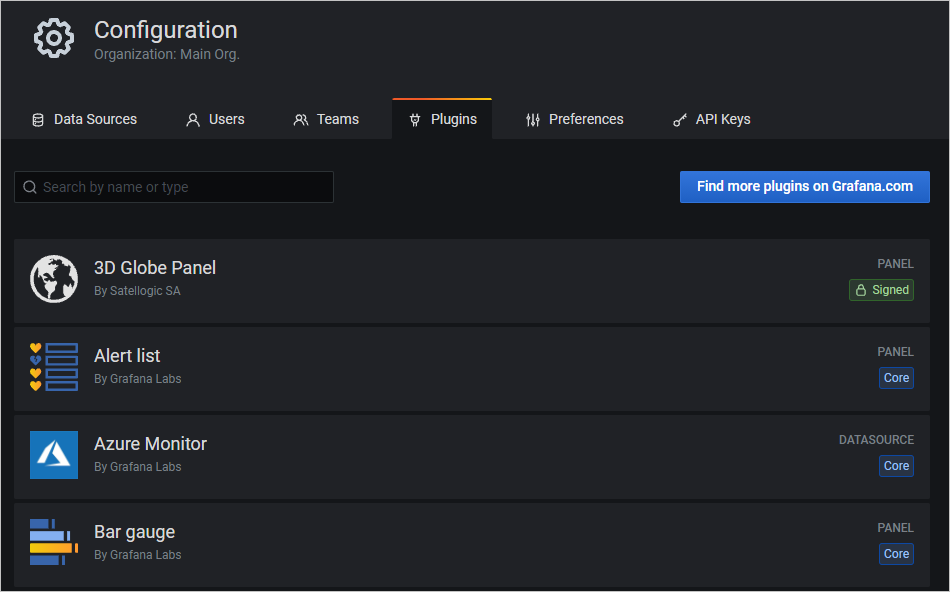Open the Preferences tab
Viewport: 950px width, 592px height.
(574, 119)
